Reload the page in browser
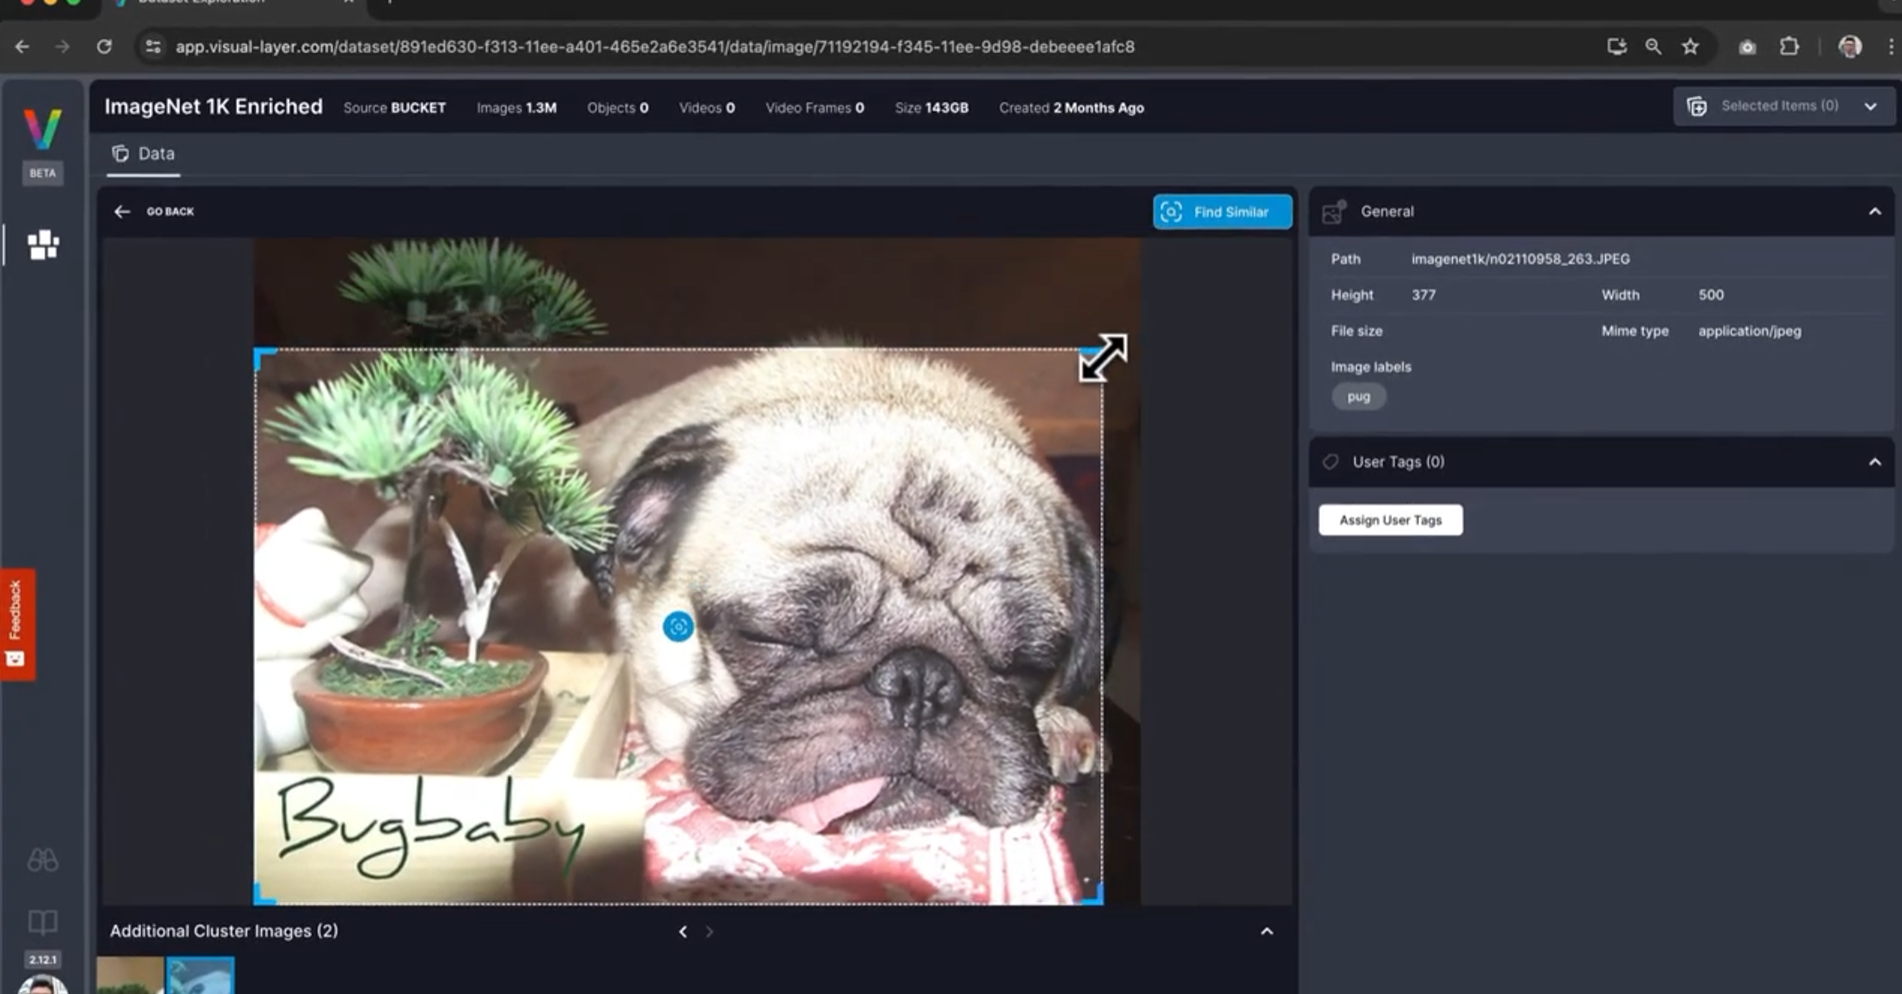This screenshot has height=994, width=1902. tap(104, 47)
